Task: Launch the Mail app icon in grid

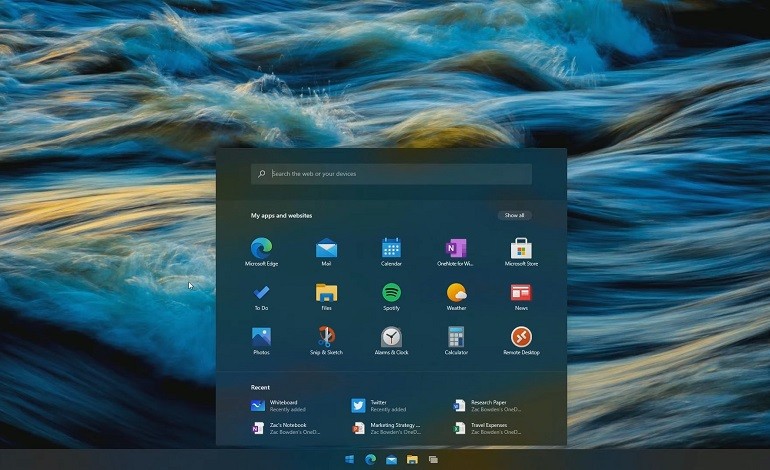Action: (326, 252)
